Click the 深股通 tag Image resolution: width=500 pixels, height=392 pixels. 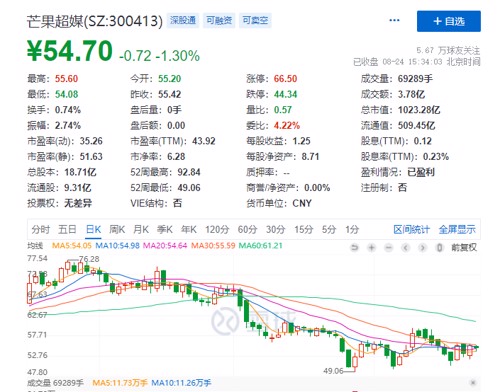tap(183, 21)
